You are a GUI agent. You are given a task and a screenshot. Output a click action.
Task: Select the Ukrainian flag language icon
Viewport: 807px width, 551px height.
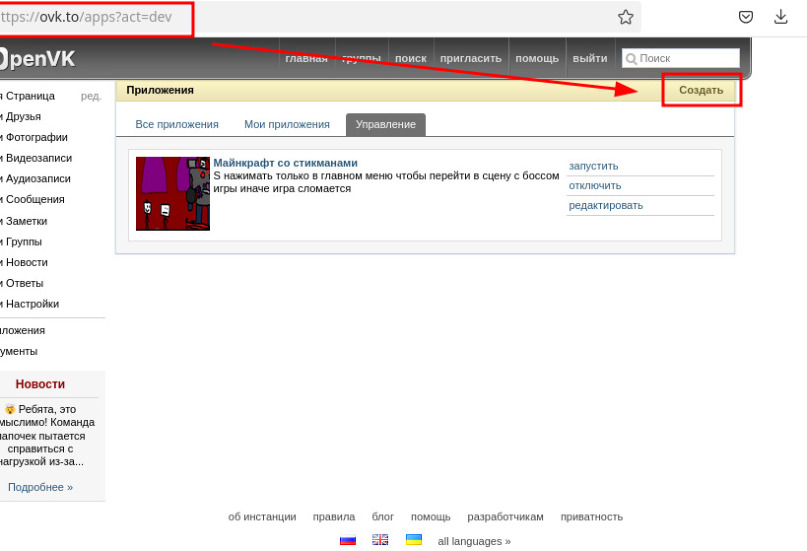[414, 540]
